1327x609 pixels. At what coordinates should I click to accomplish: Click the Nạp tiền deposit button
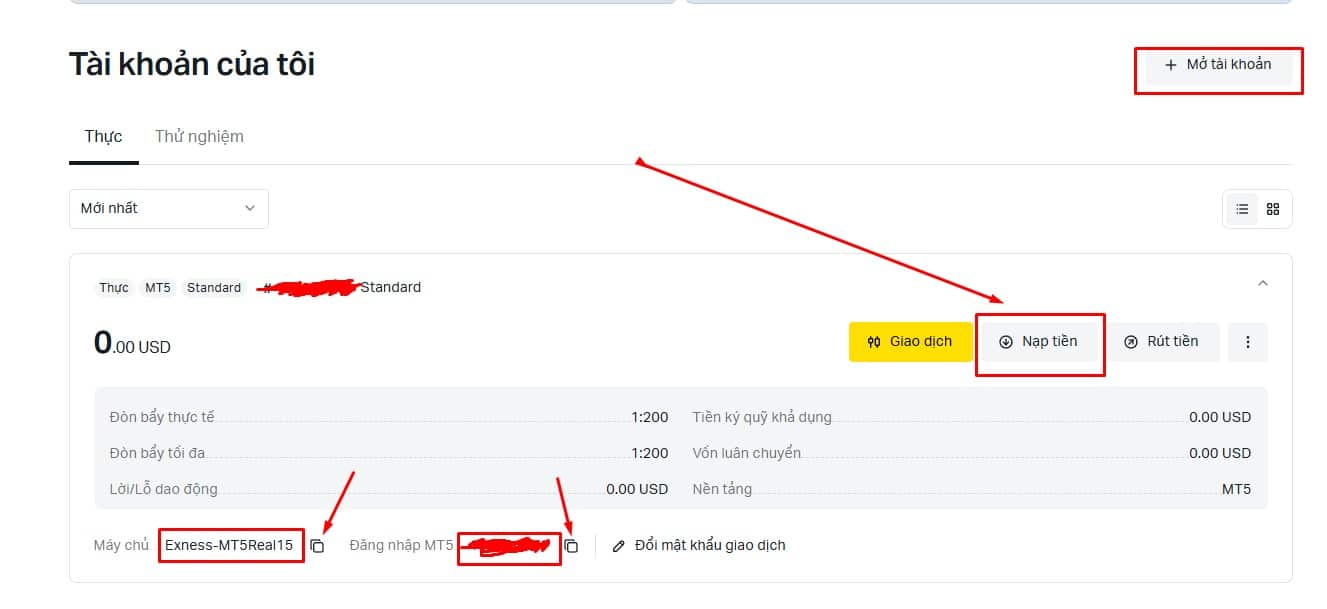1038,342
